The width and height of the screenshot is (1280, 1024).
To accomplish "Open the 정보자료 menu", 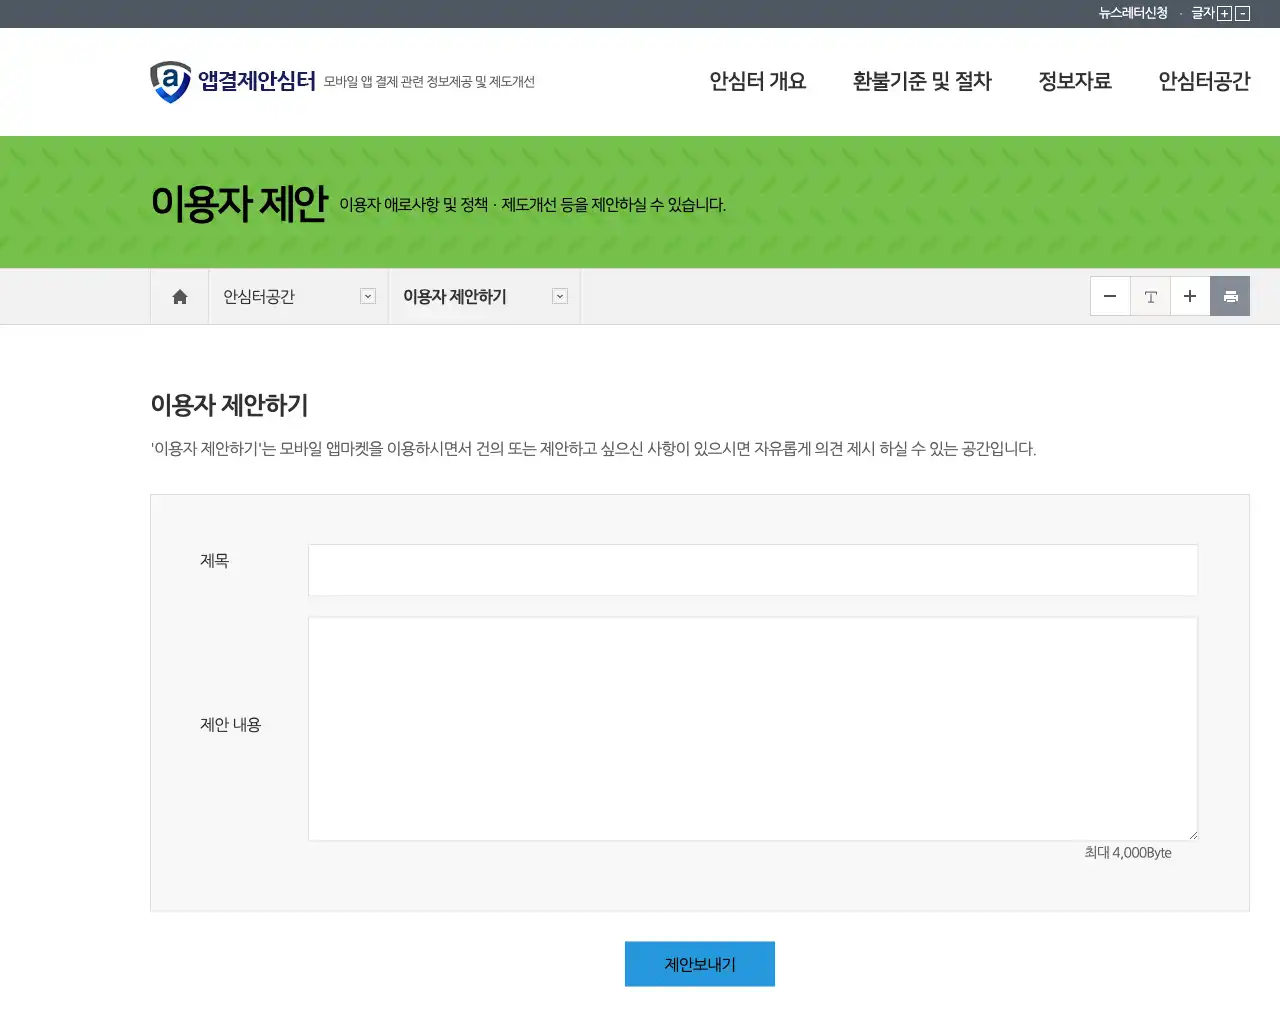I will tap(1075, 81).
